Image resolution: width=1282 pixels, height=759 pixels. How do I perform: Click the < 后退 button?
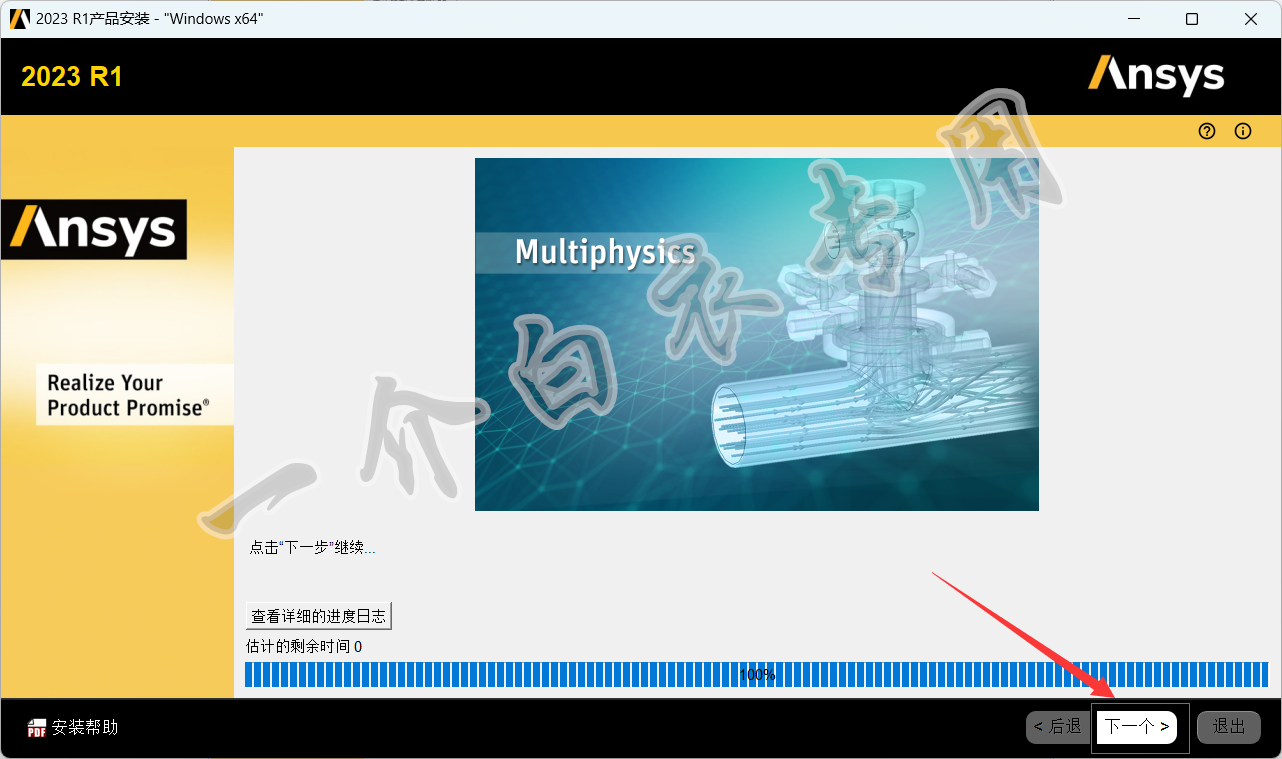tap(1057, 726)
